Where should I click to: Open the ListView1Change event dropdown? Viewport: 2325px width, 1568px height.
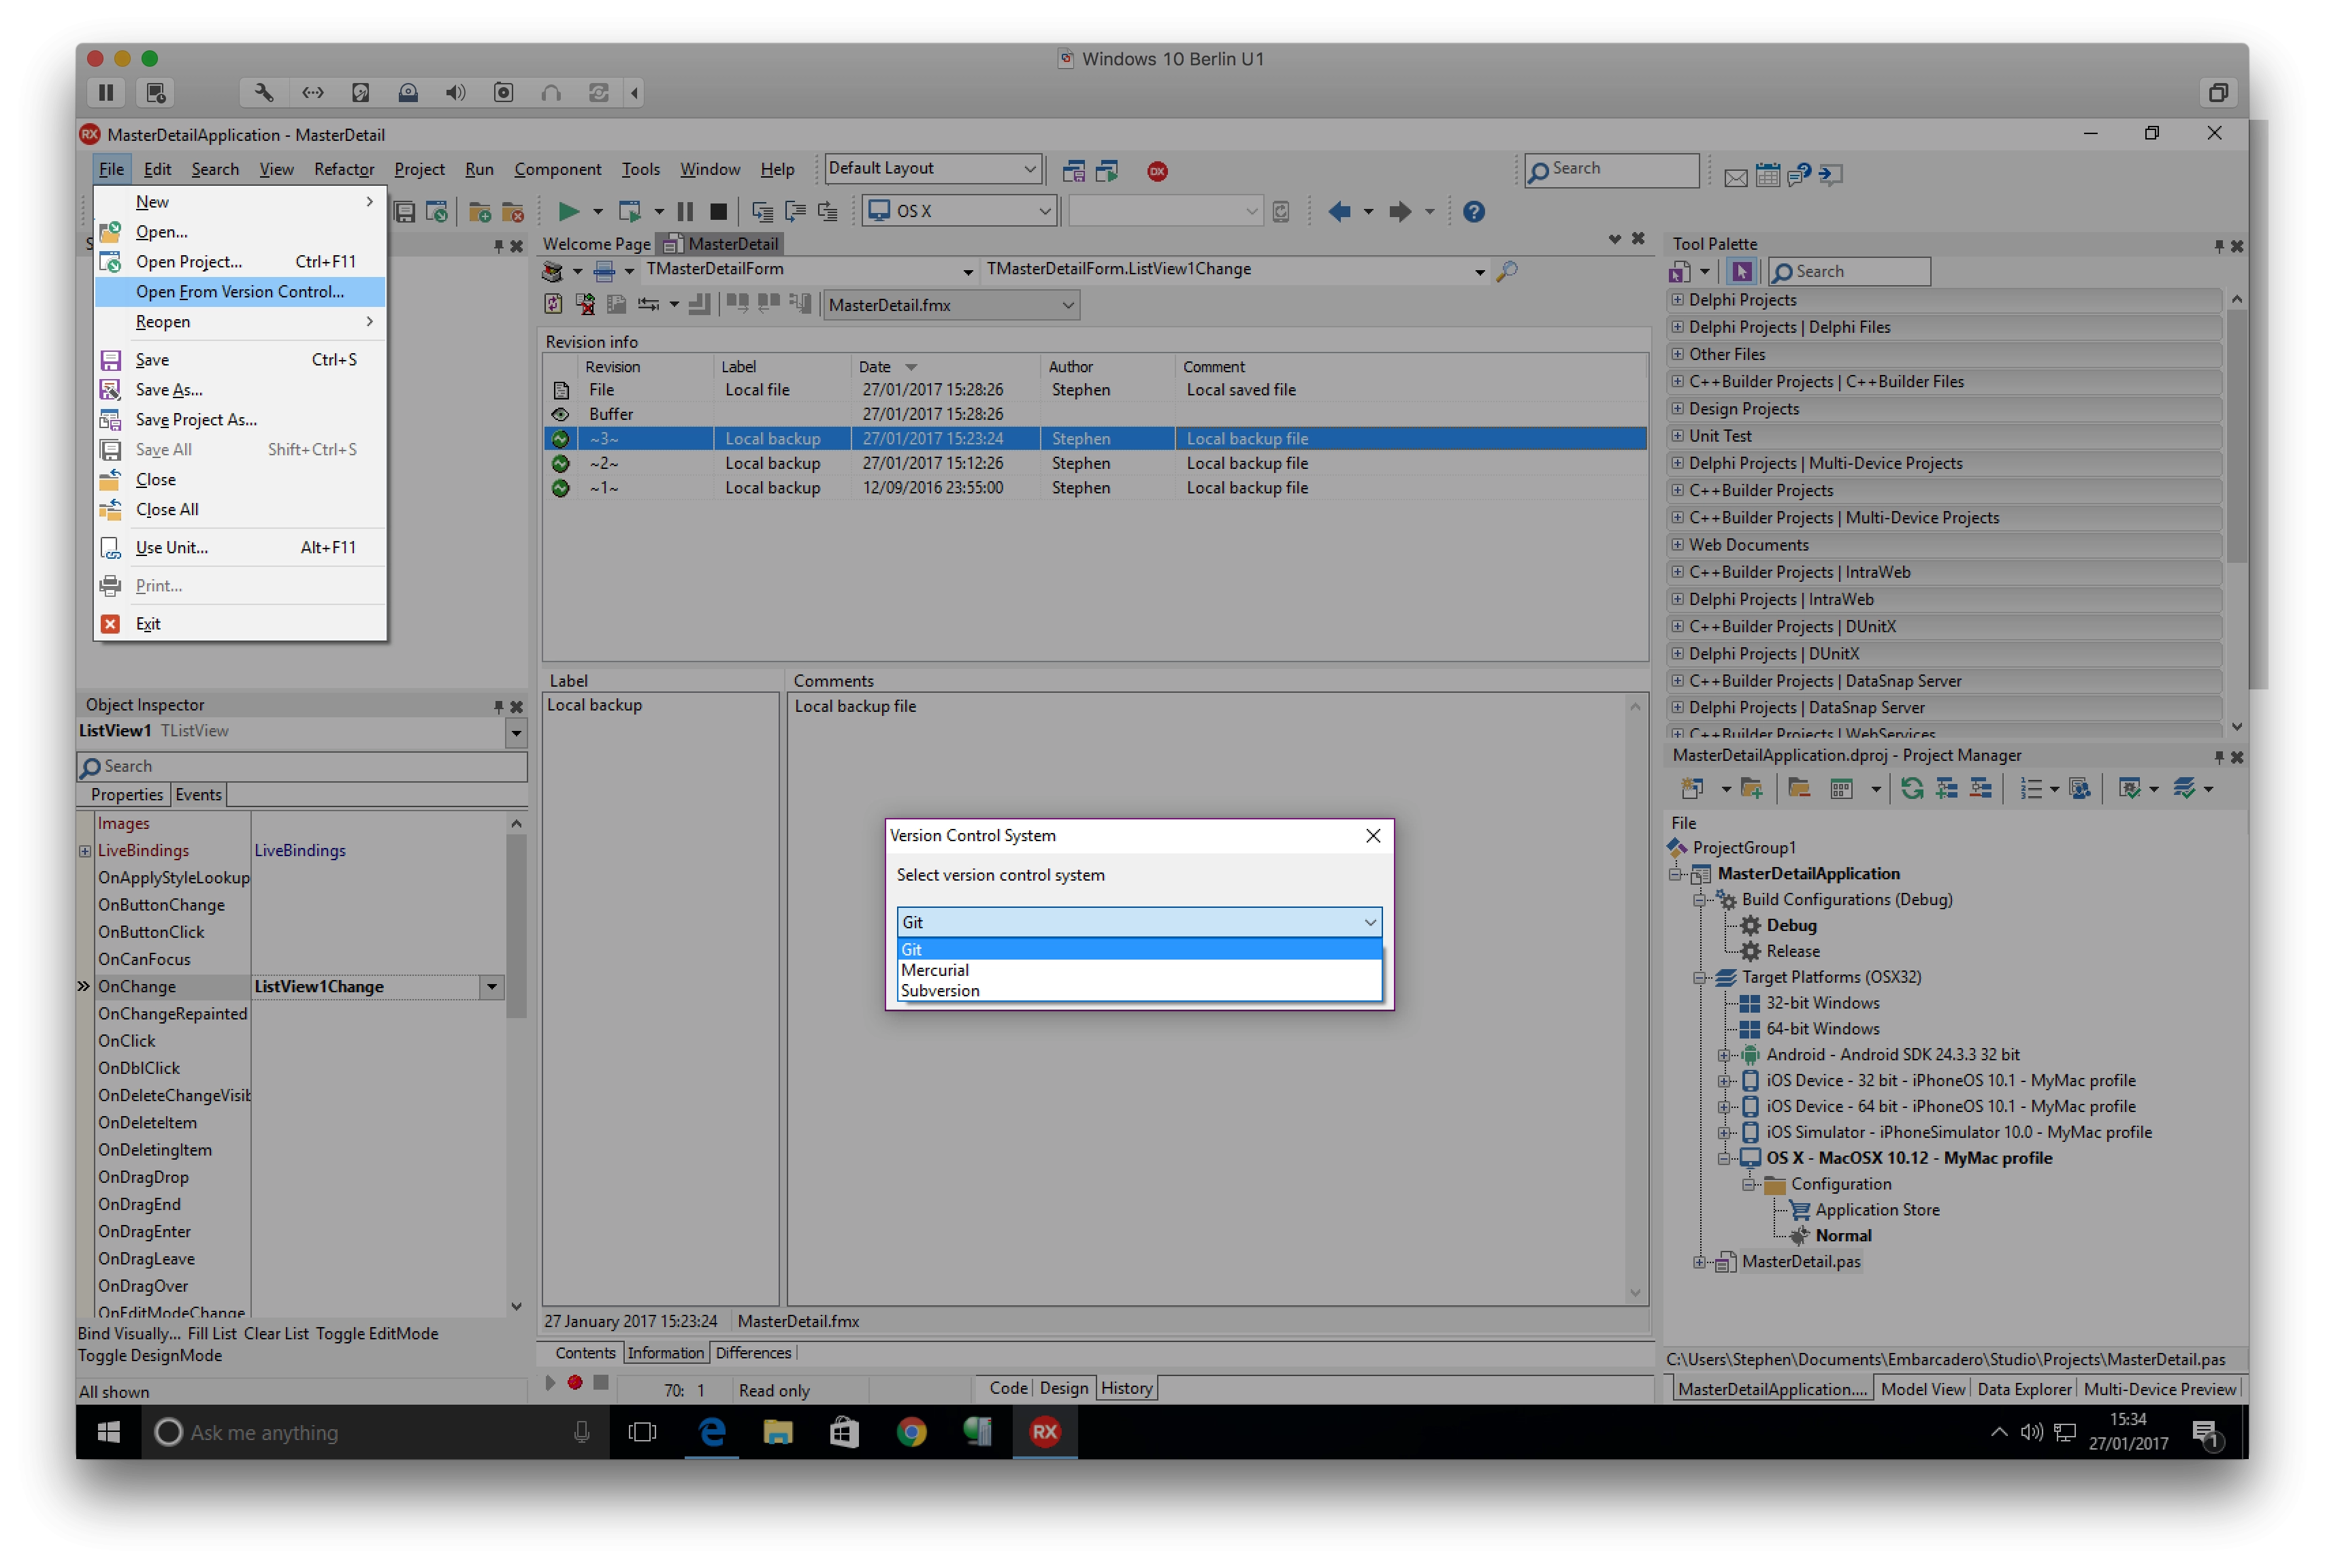pyautogui.click(x=492, y=987)
